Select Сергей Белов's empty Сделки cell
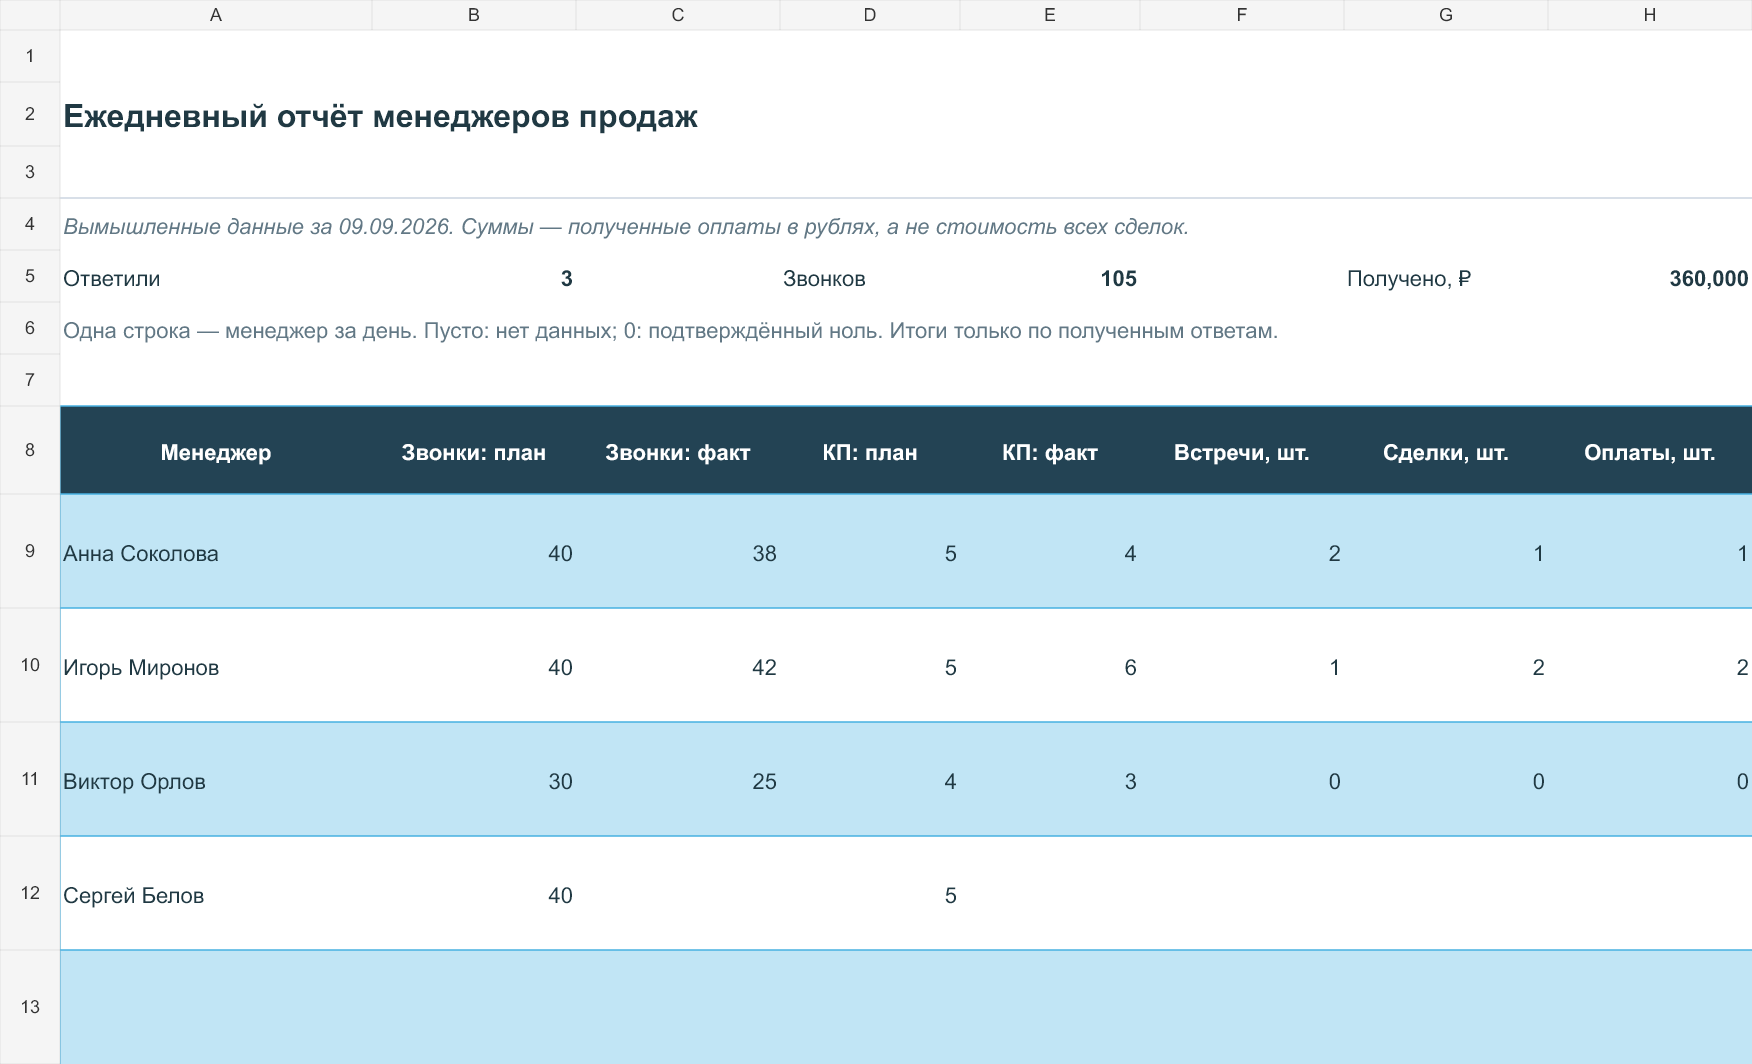Screen dimensions: 1752x1064 click(1446, 894)
